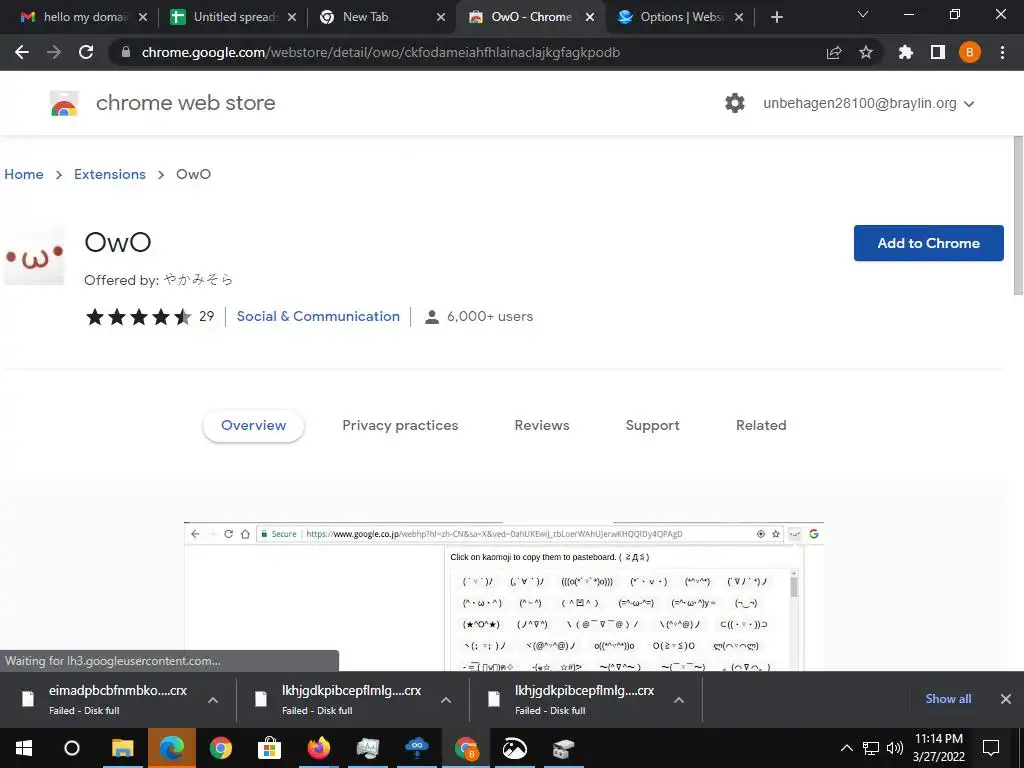The width and height of the screenshot is (1024, 768).
Task: Click the chrome web store logo
Action: 65,103
